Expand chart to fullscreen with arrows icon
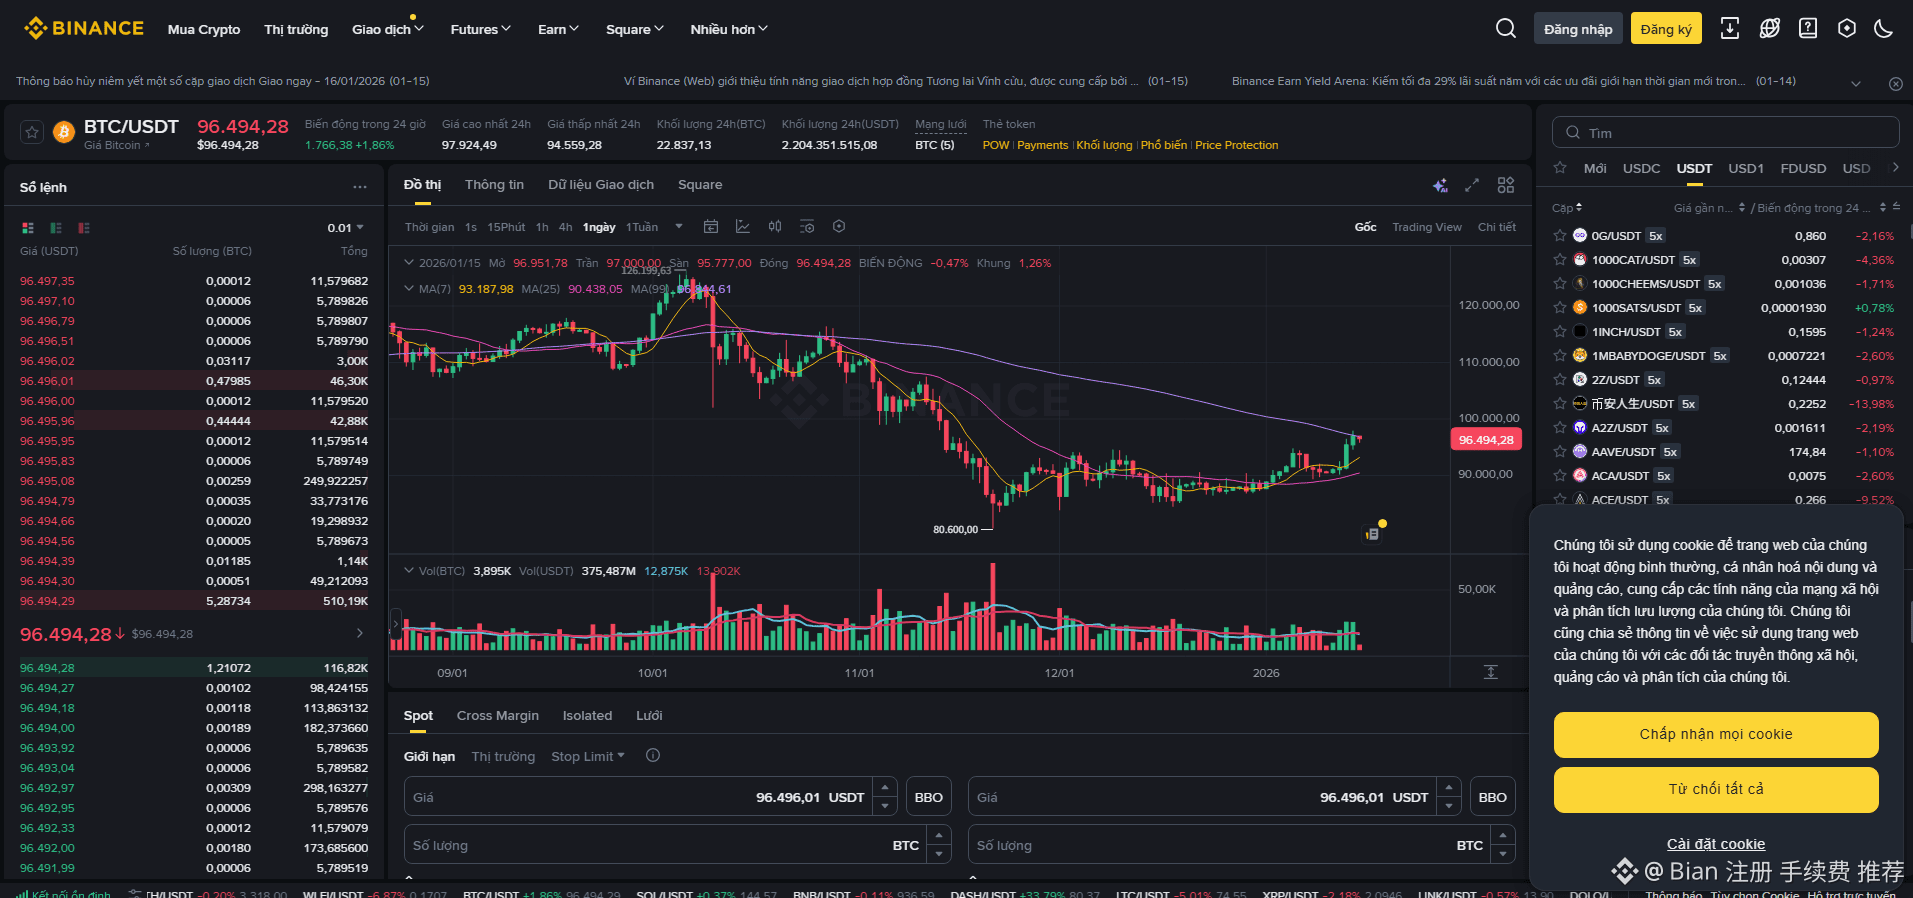1913x898 pixels. point(1472,185)
